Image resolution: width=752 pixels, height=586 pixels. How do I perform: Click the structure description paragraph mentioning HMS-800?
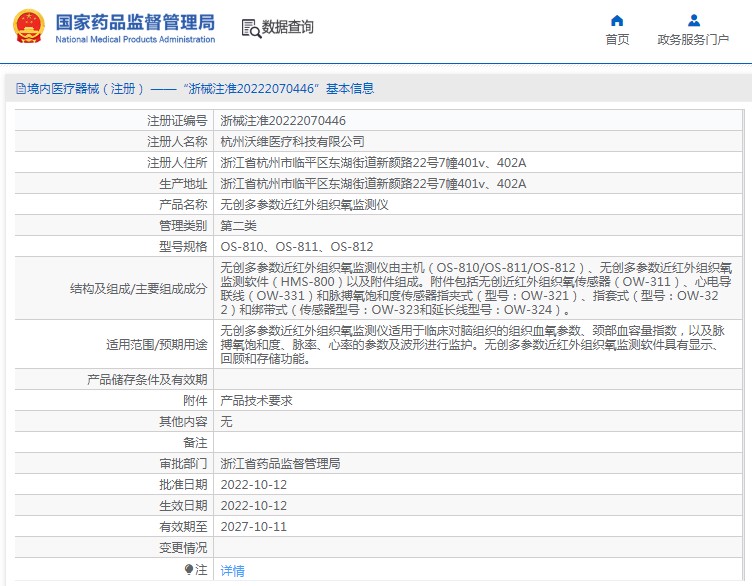click(476, 289)
